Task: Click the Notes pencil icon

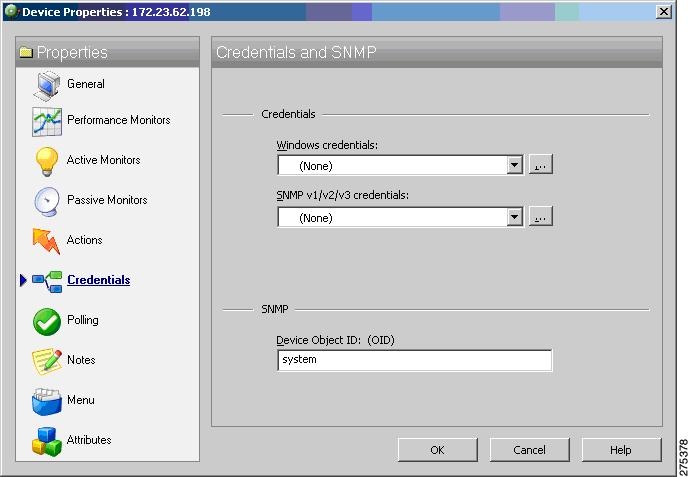Action: (x=47, y=361)
